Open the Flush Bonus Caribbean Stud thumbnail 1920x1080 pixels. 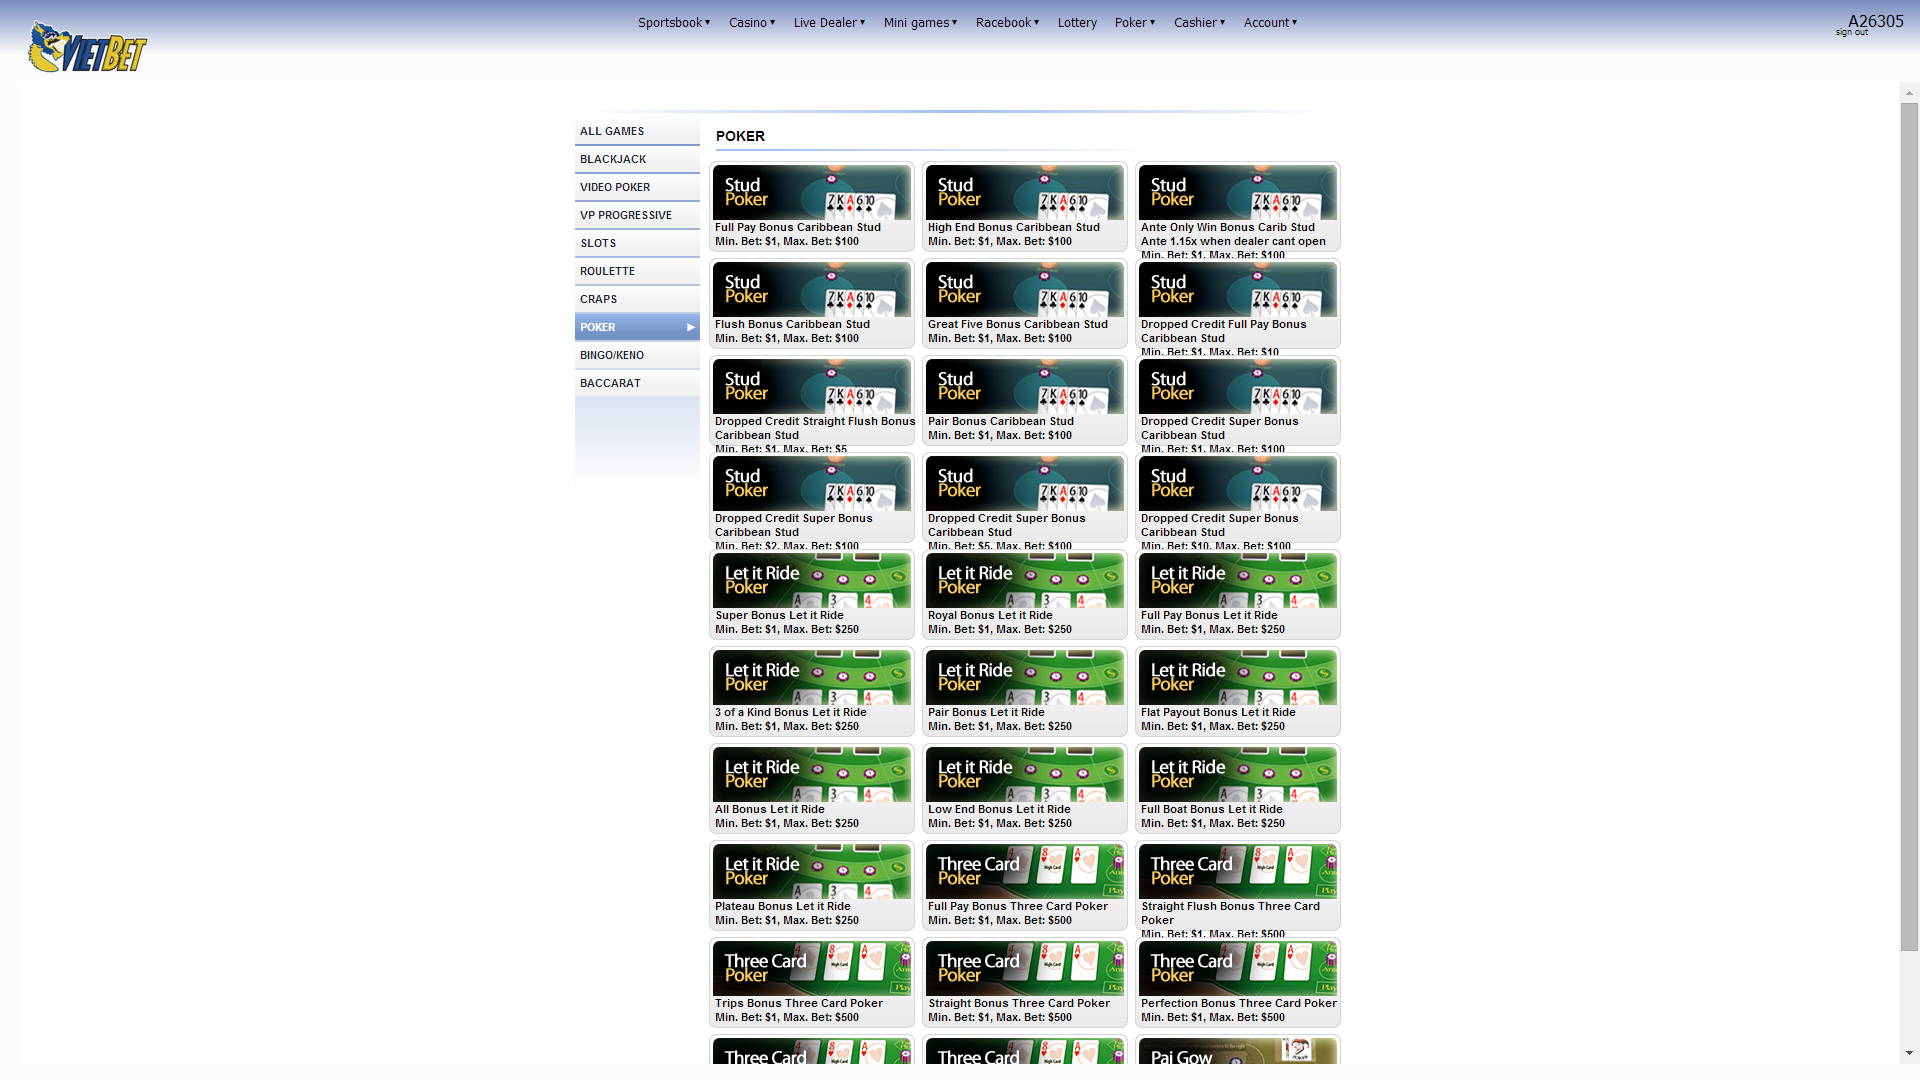click(811, 290)
